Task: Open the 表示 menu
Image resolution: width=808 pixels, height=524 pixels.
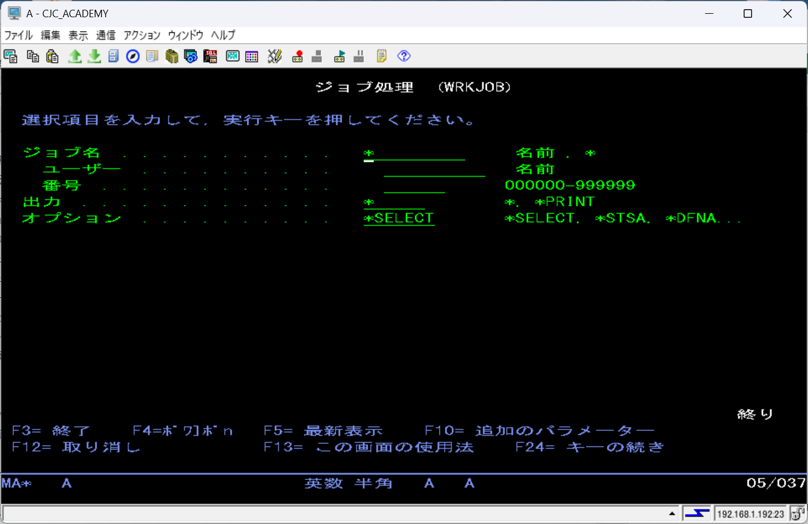Action: (78, 35)
